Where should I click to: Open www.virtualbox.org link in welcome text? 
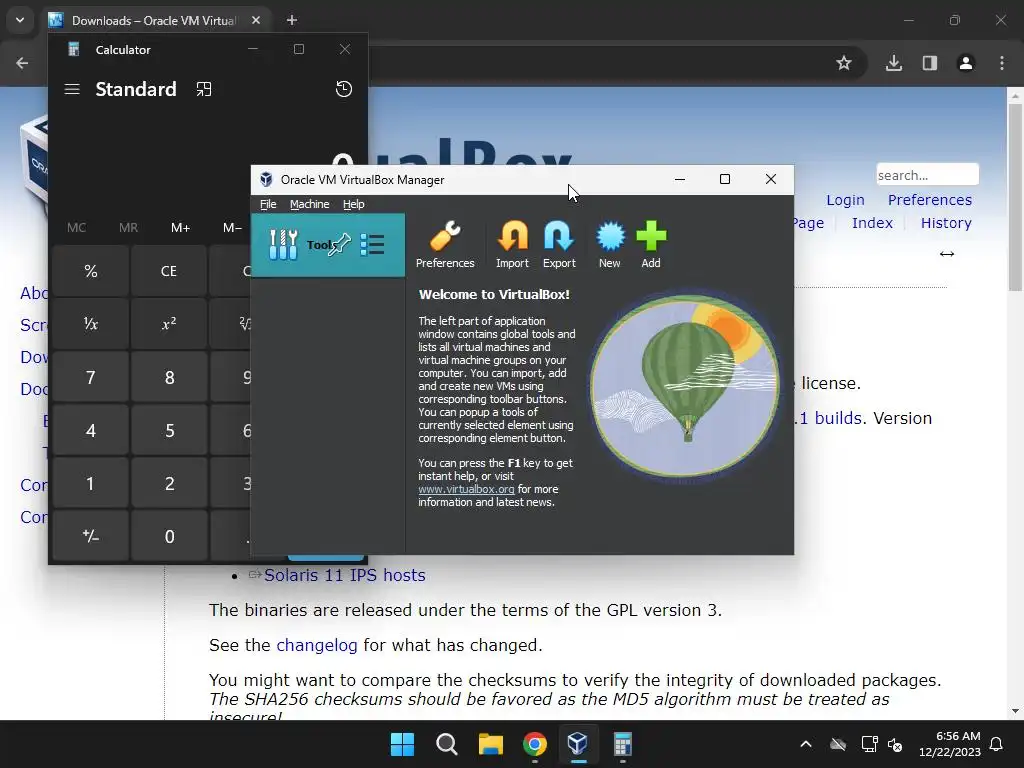click(x=466, y=489)
